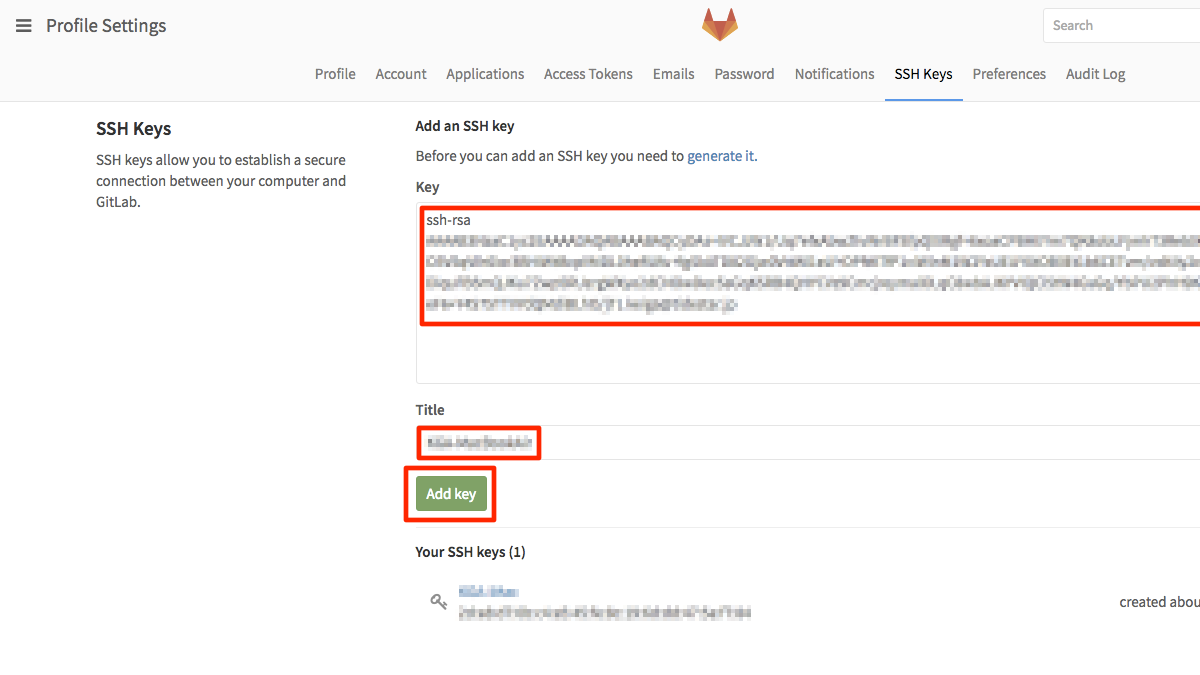
Task: Click the 'Profile Settings' page title
Action: (106, 26)
